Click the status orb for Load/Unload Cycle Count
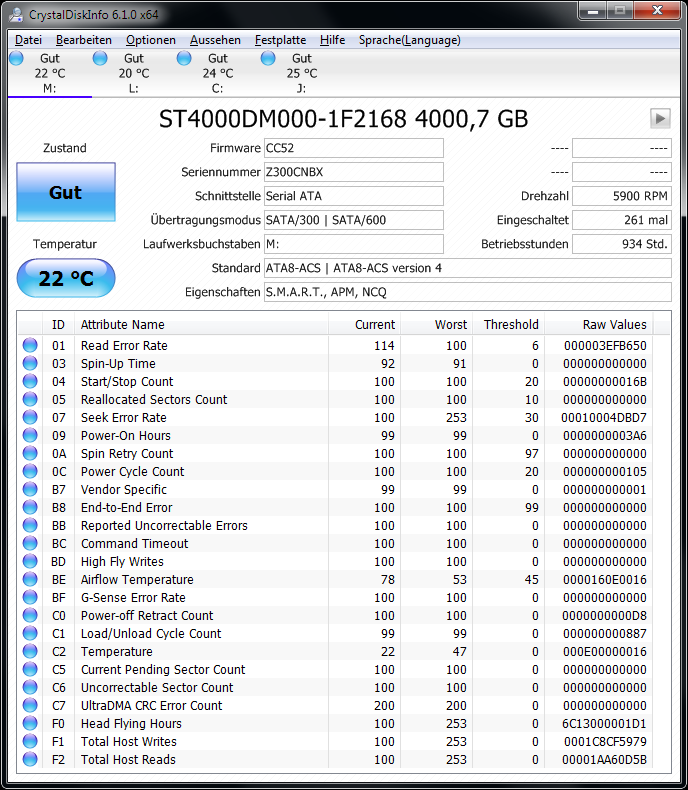Screen dimensions: 688x790 tap(30, 633)
